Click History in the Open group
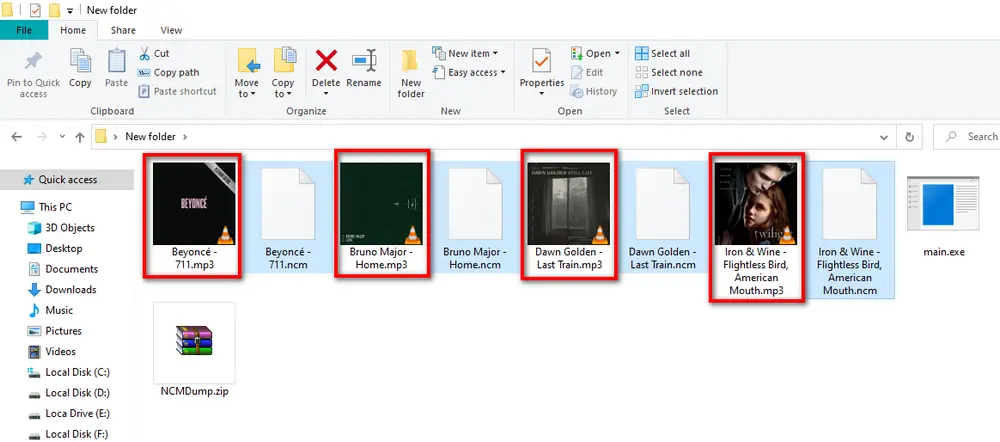Viewport: 1000px width, 442px height. 594,91
